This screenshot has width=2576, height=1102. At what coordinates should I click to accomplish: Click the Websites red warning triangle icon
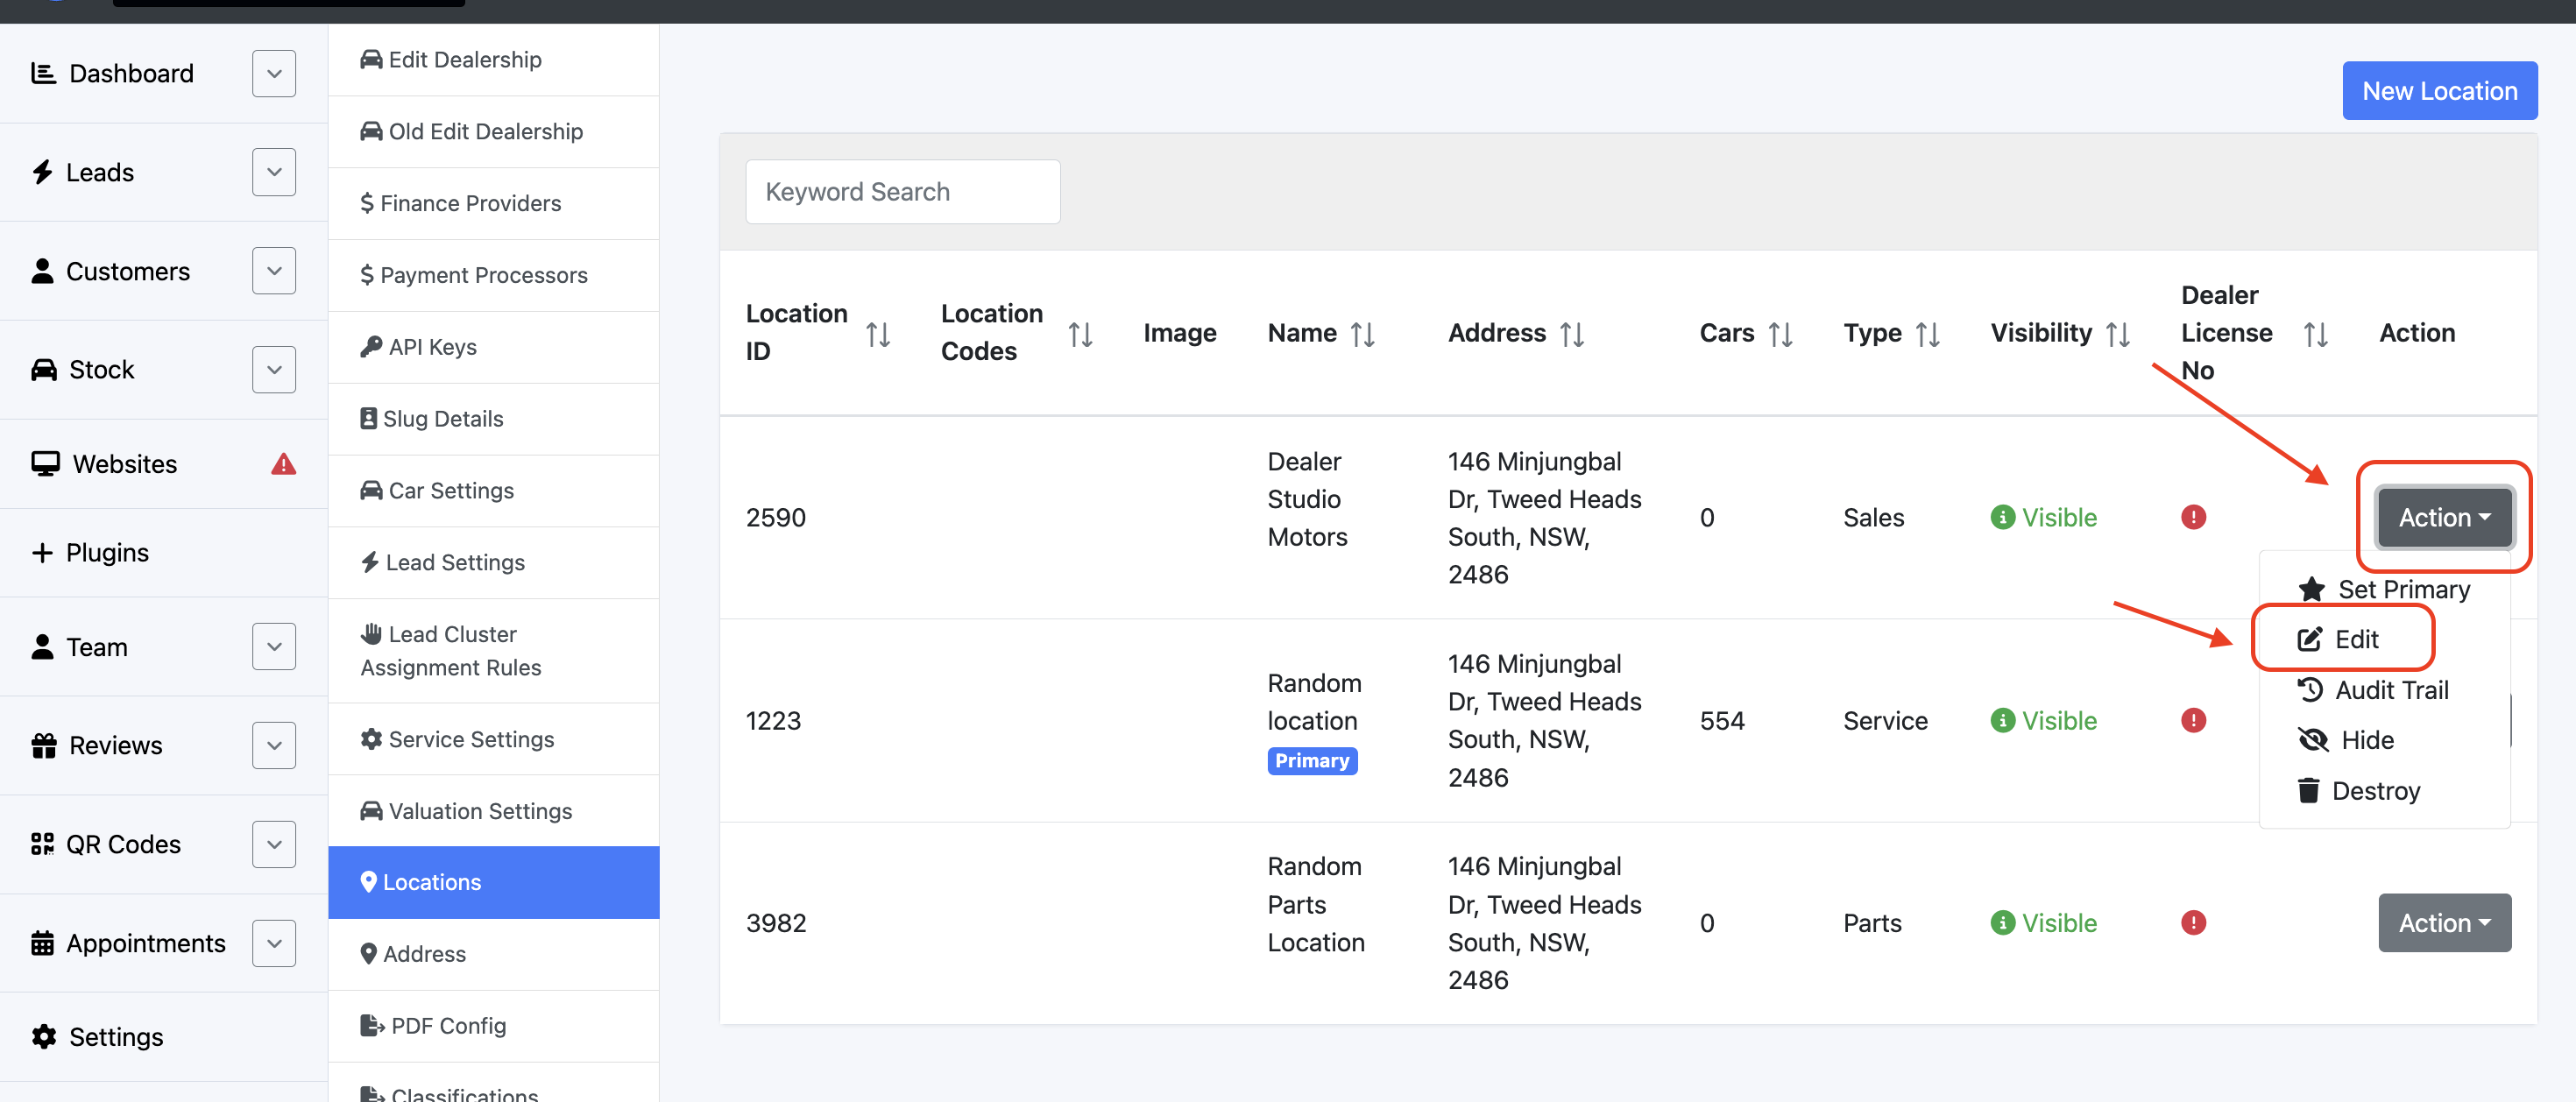point(283,464)
